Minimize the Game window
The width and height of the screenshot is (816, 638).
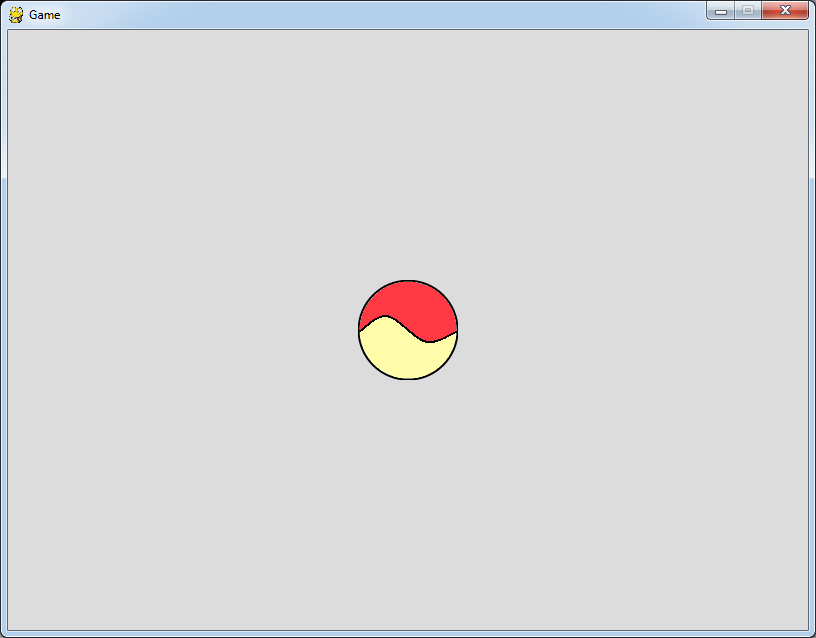pyautogui.click(x=721, y=10)
